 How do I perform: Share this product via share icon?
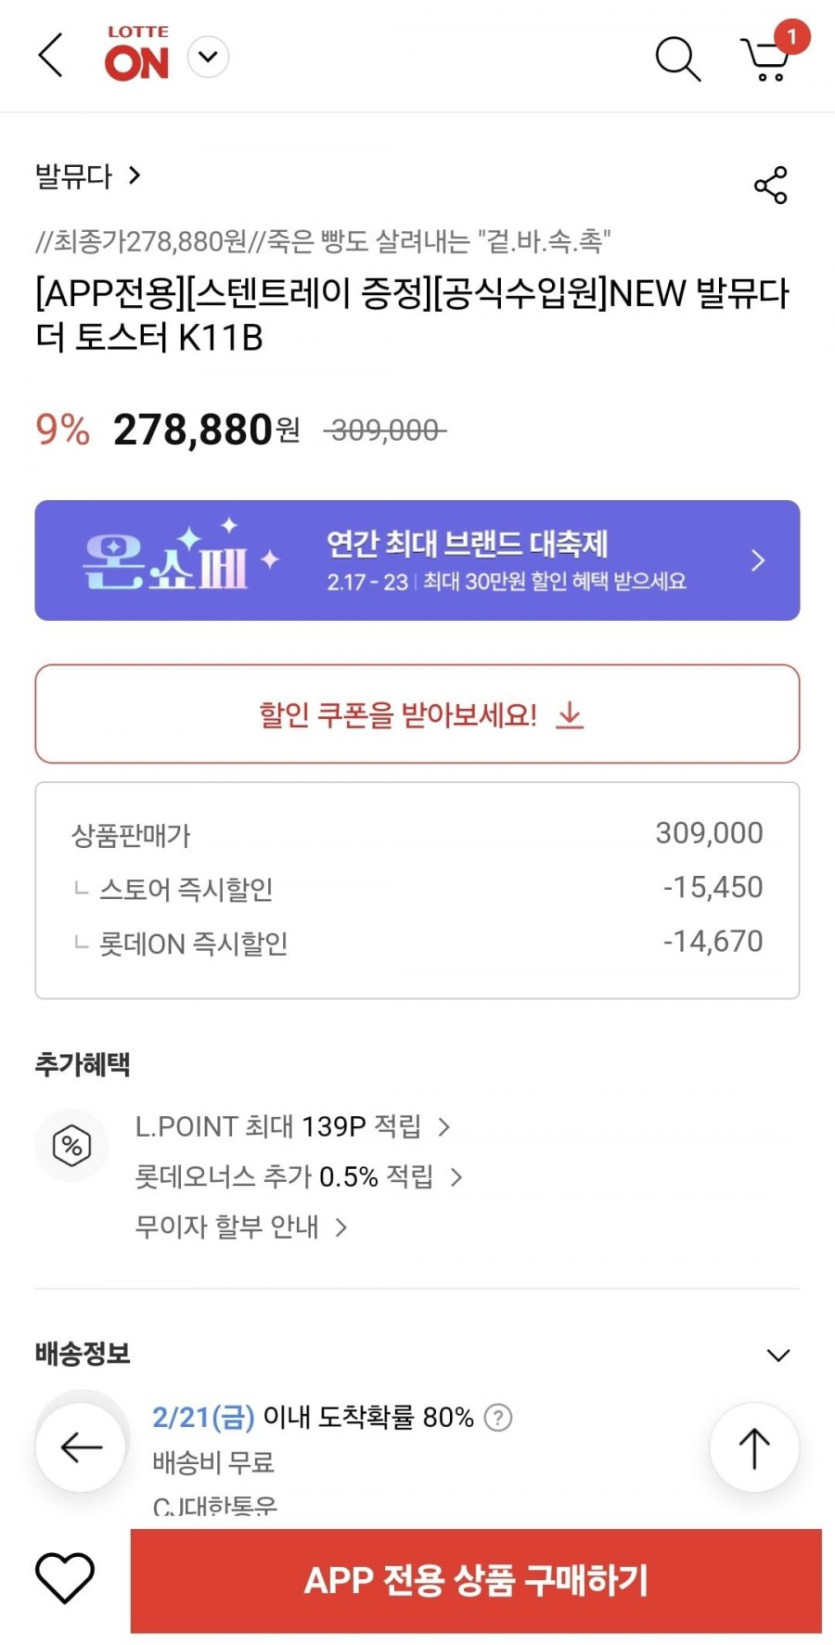pyautogui.click(x=770, y=185)
